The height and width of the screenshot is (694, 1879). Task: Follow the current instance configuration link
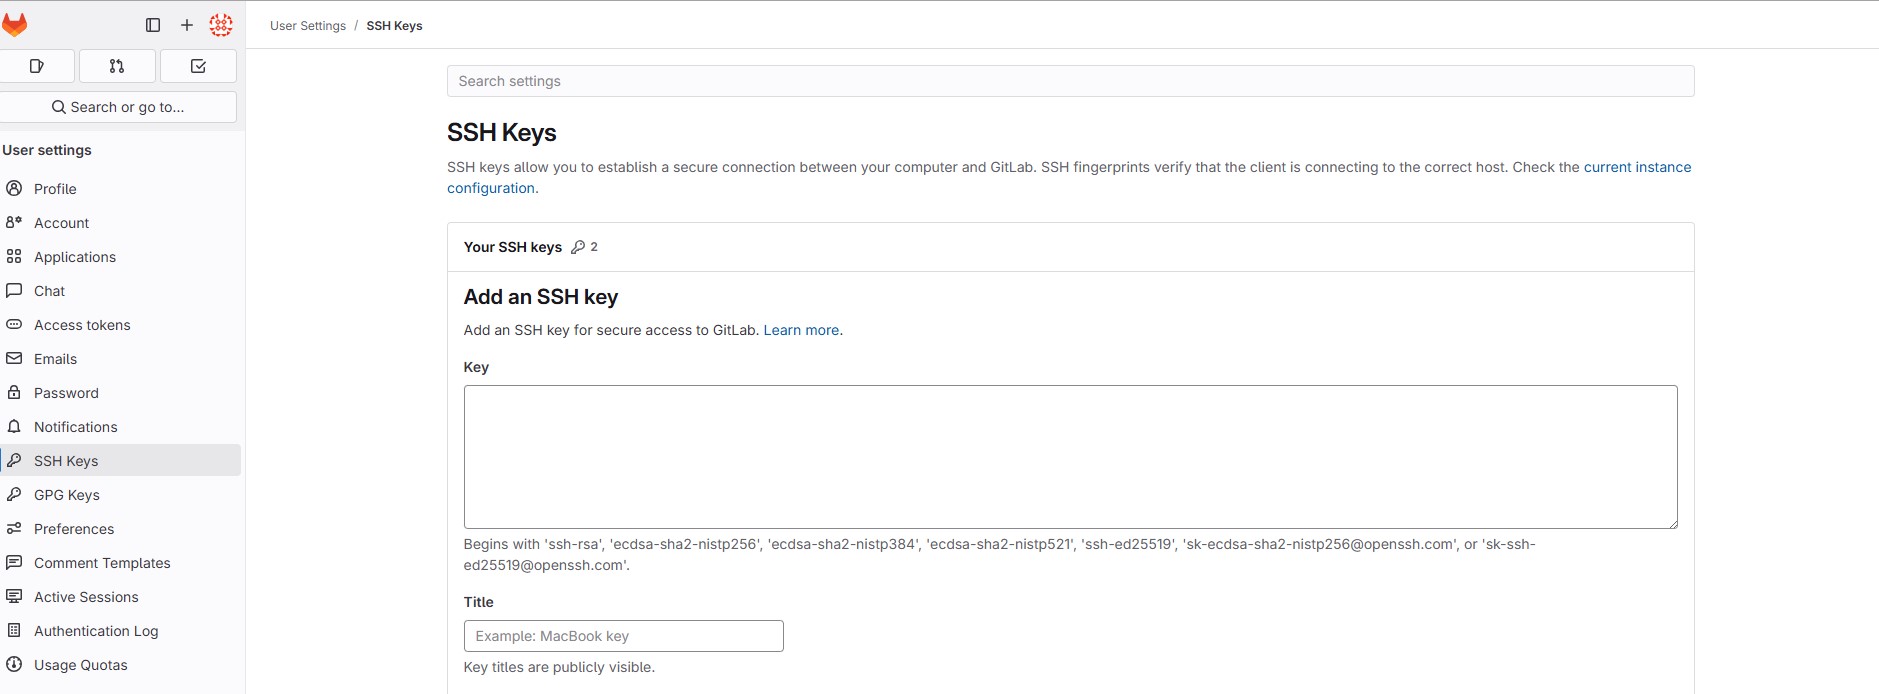tap(1636, 167)
